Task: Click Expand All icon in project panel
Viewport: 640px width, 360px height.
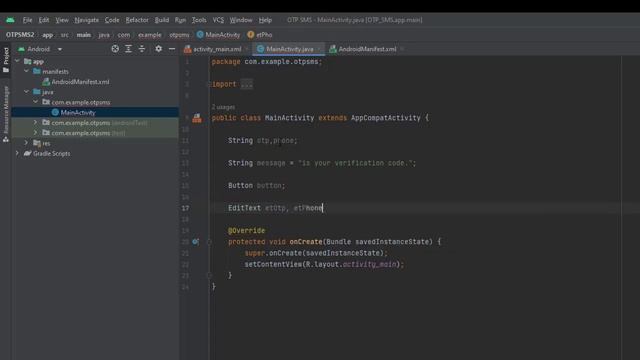Action: (128, 49)
